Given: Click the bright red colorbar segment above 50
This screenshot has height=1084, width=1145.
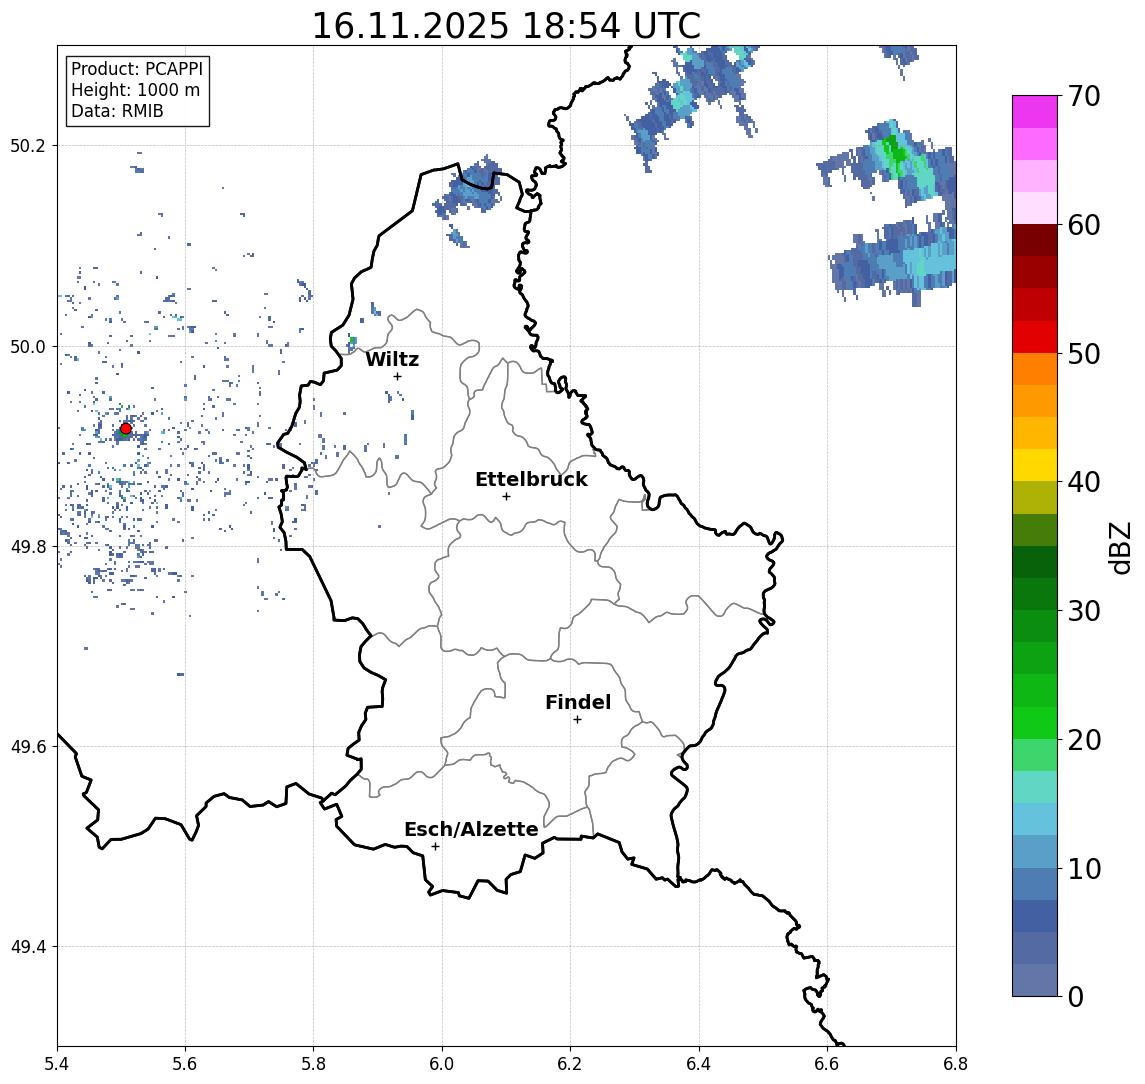Looking at the screenshot, I should point(1035,337).
